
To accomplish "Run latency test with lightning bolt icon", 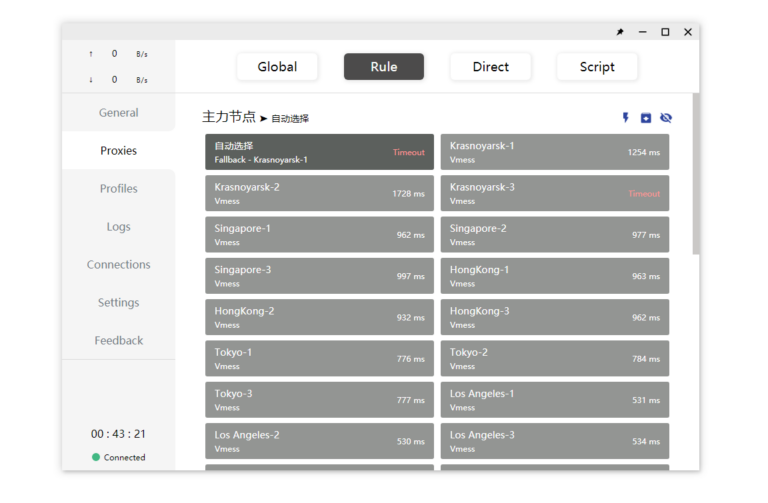I will point(626,118).
